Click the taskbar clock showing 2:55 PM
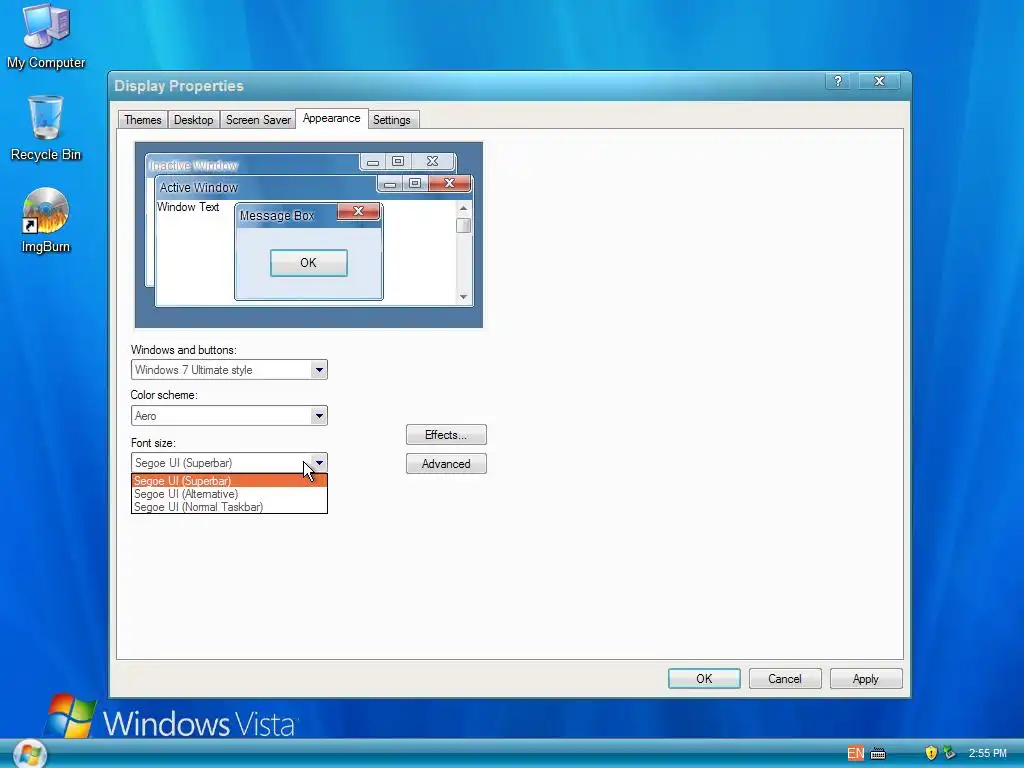1024x768 pixels. point(987,753)
